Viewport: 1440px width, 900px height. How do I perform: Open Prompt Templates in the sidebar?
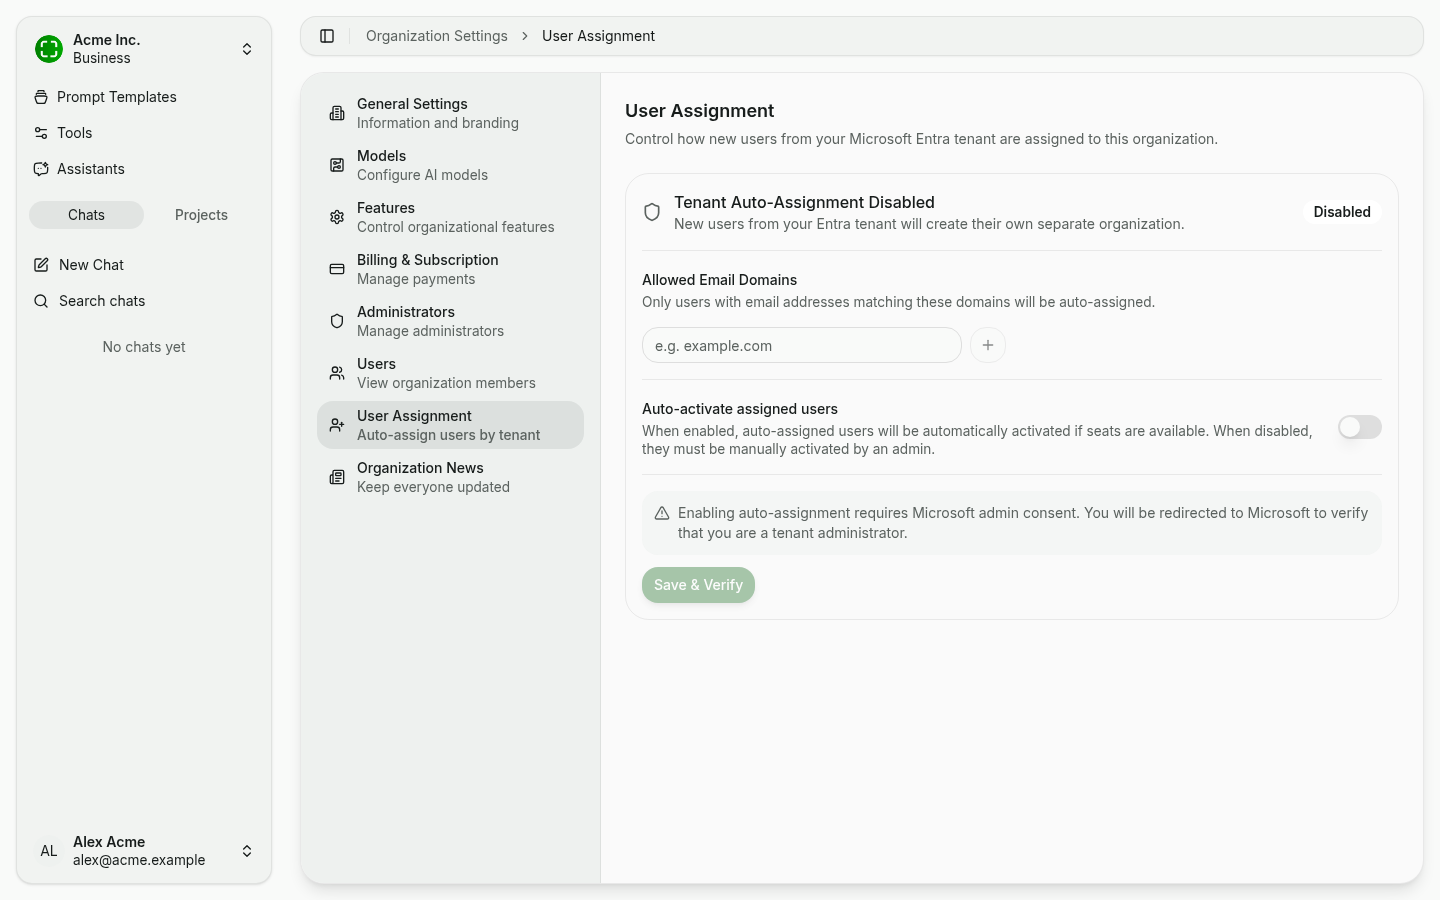(144, 97)
